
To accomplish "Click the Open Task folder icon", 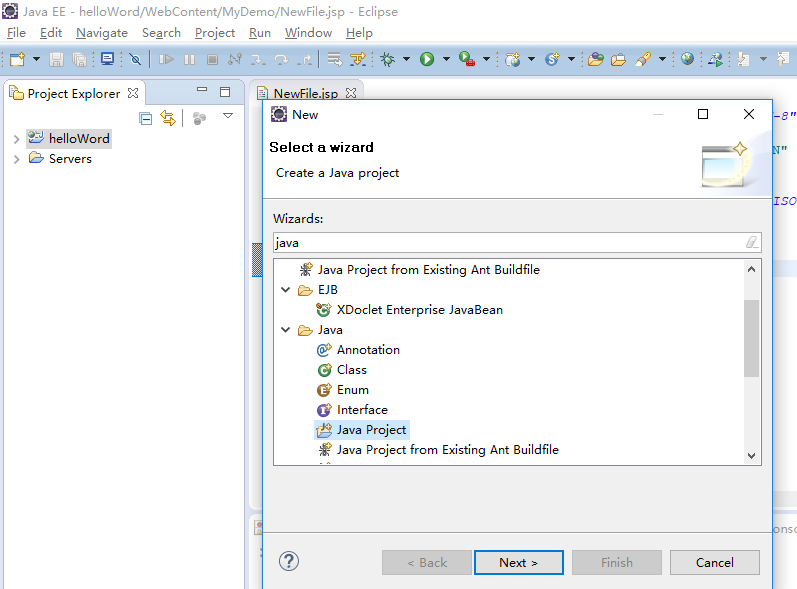I will [619, 59].
